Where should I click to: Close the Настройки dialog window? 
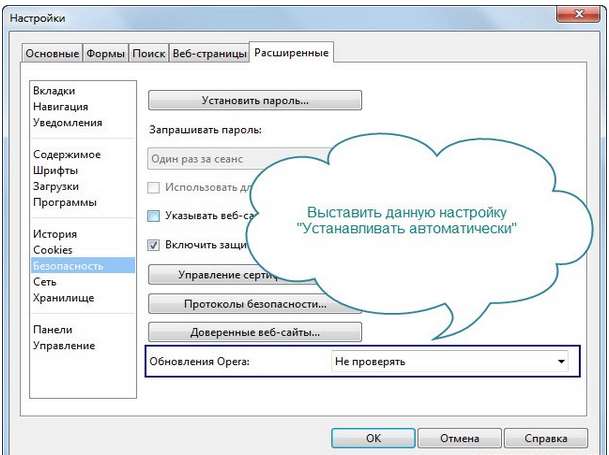pos(572,15)
